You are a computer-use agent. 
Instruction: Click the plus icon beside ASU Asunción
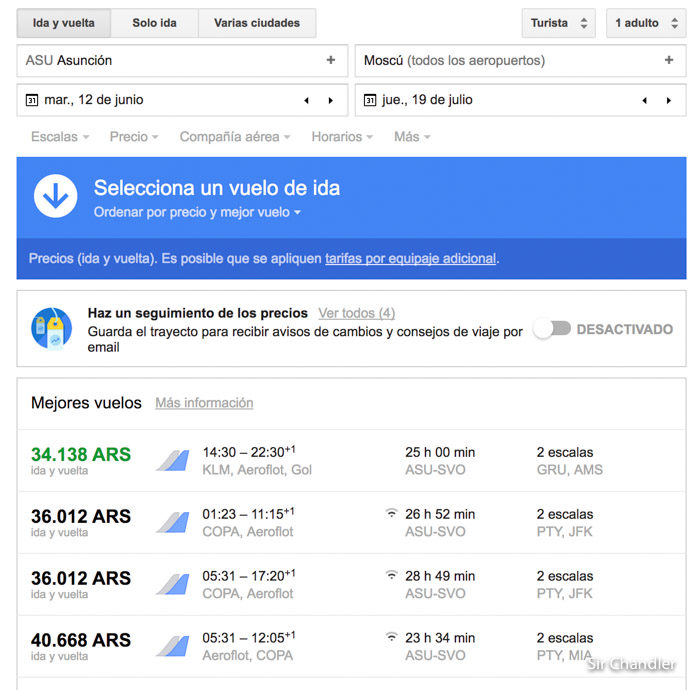tap(331, 60)
